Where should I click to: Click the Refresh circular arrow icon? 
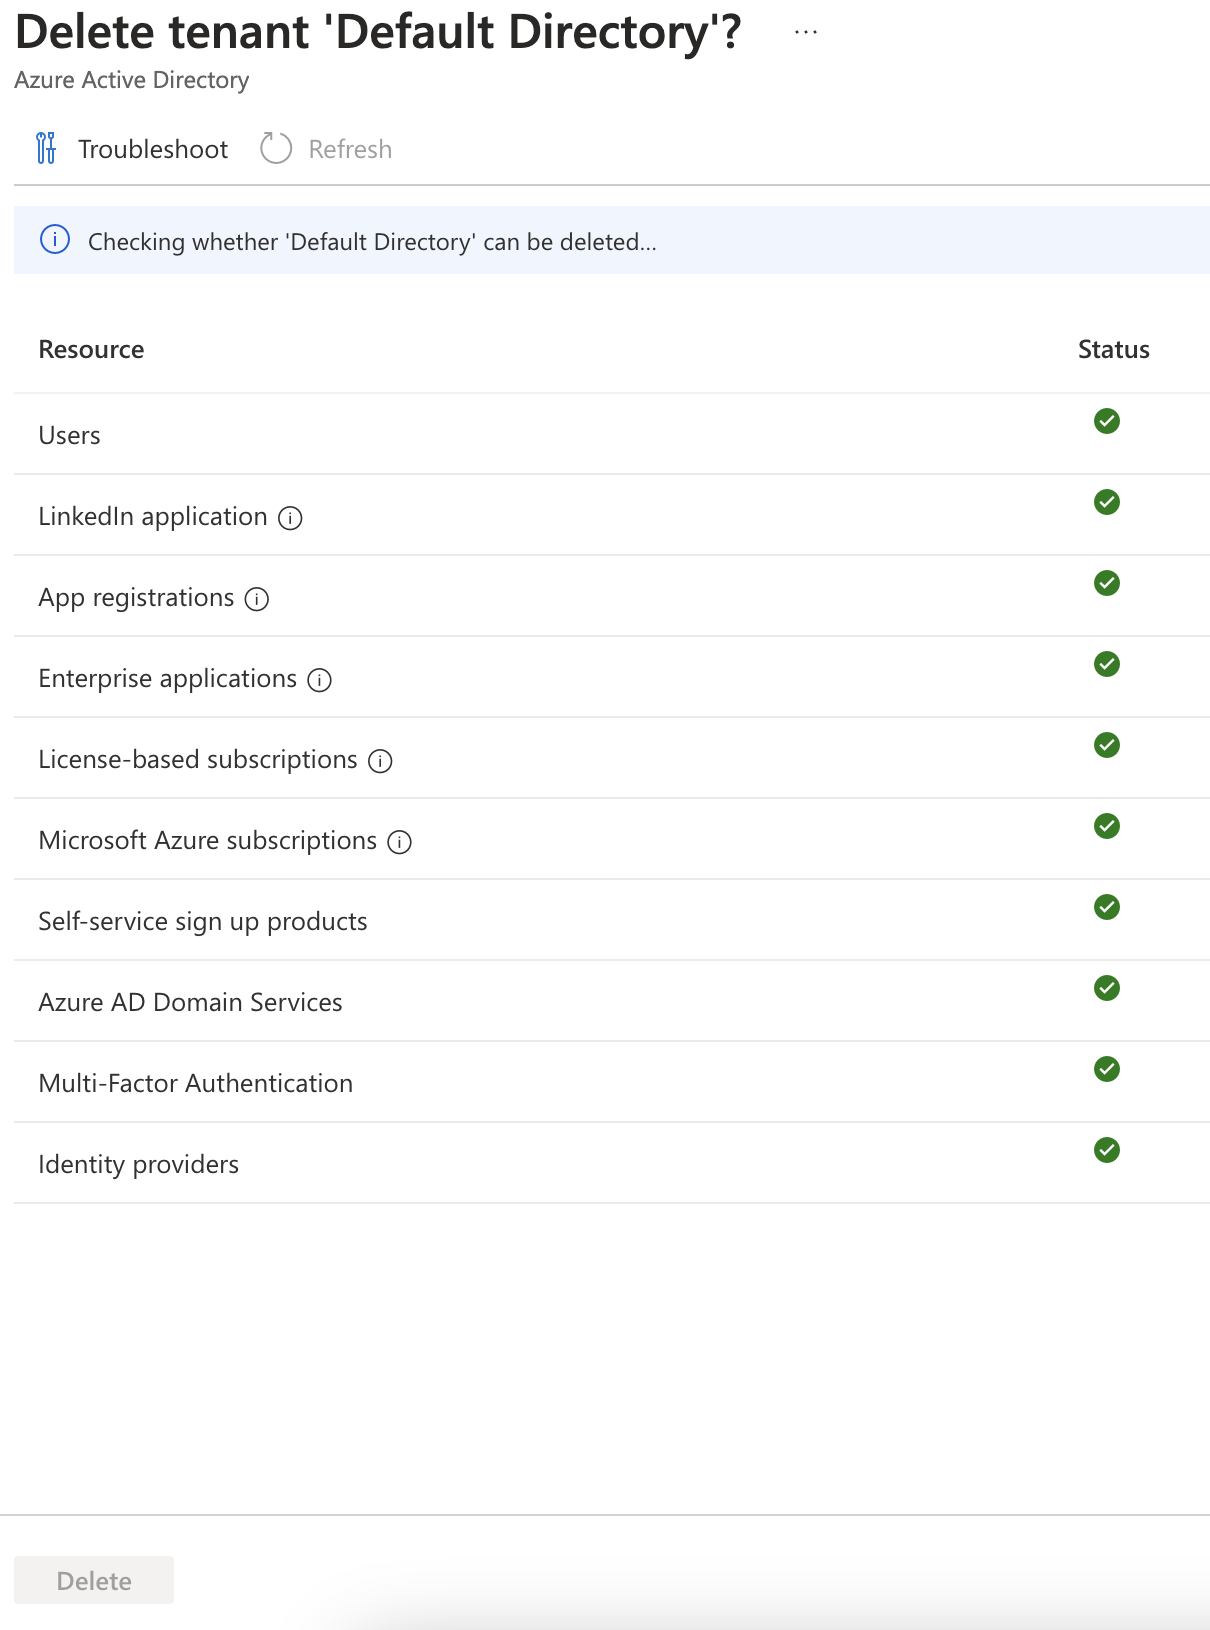[275, 148]
